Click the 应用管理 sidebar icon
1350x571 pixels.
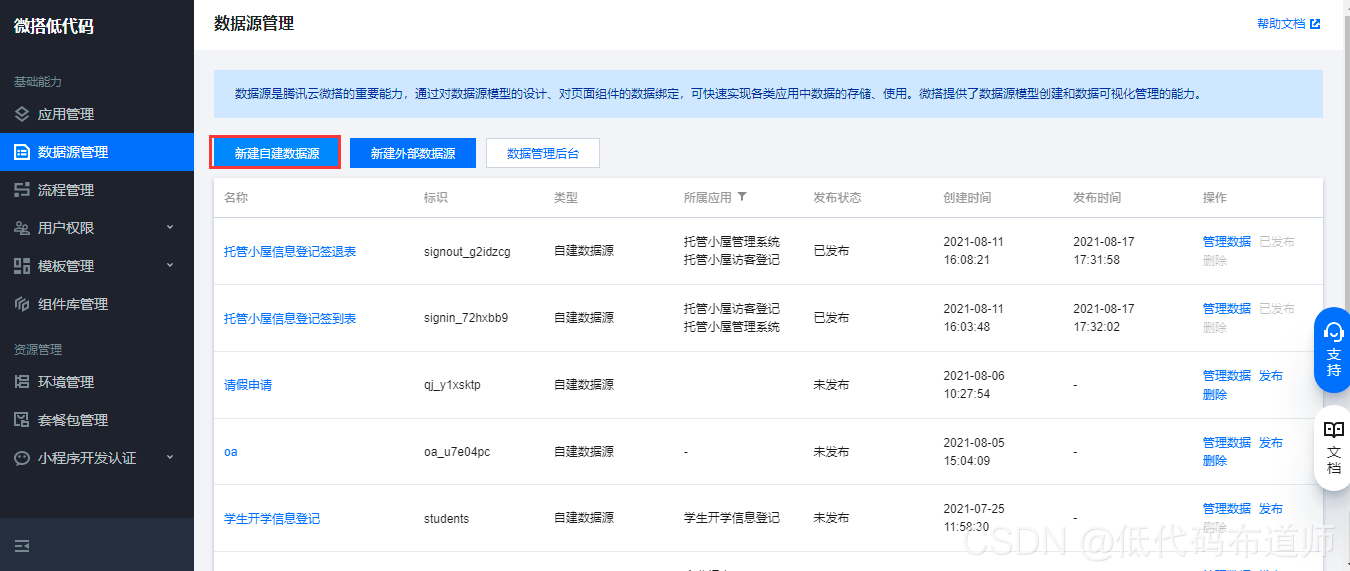click(22, 114)
